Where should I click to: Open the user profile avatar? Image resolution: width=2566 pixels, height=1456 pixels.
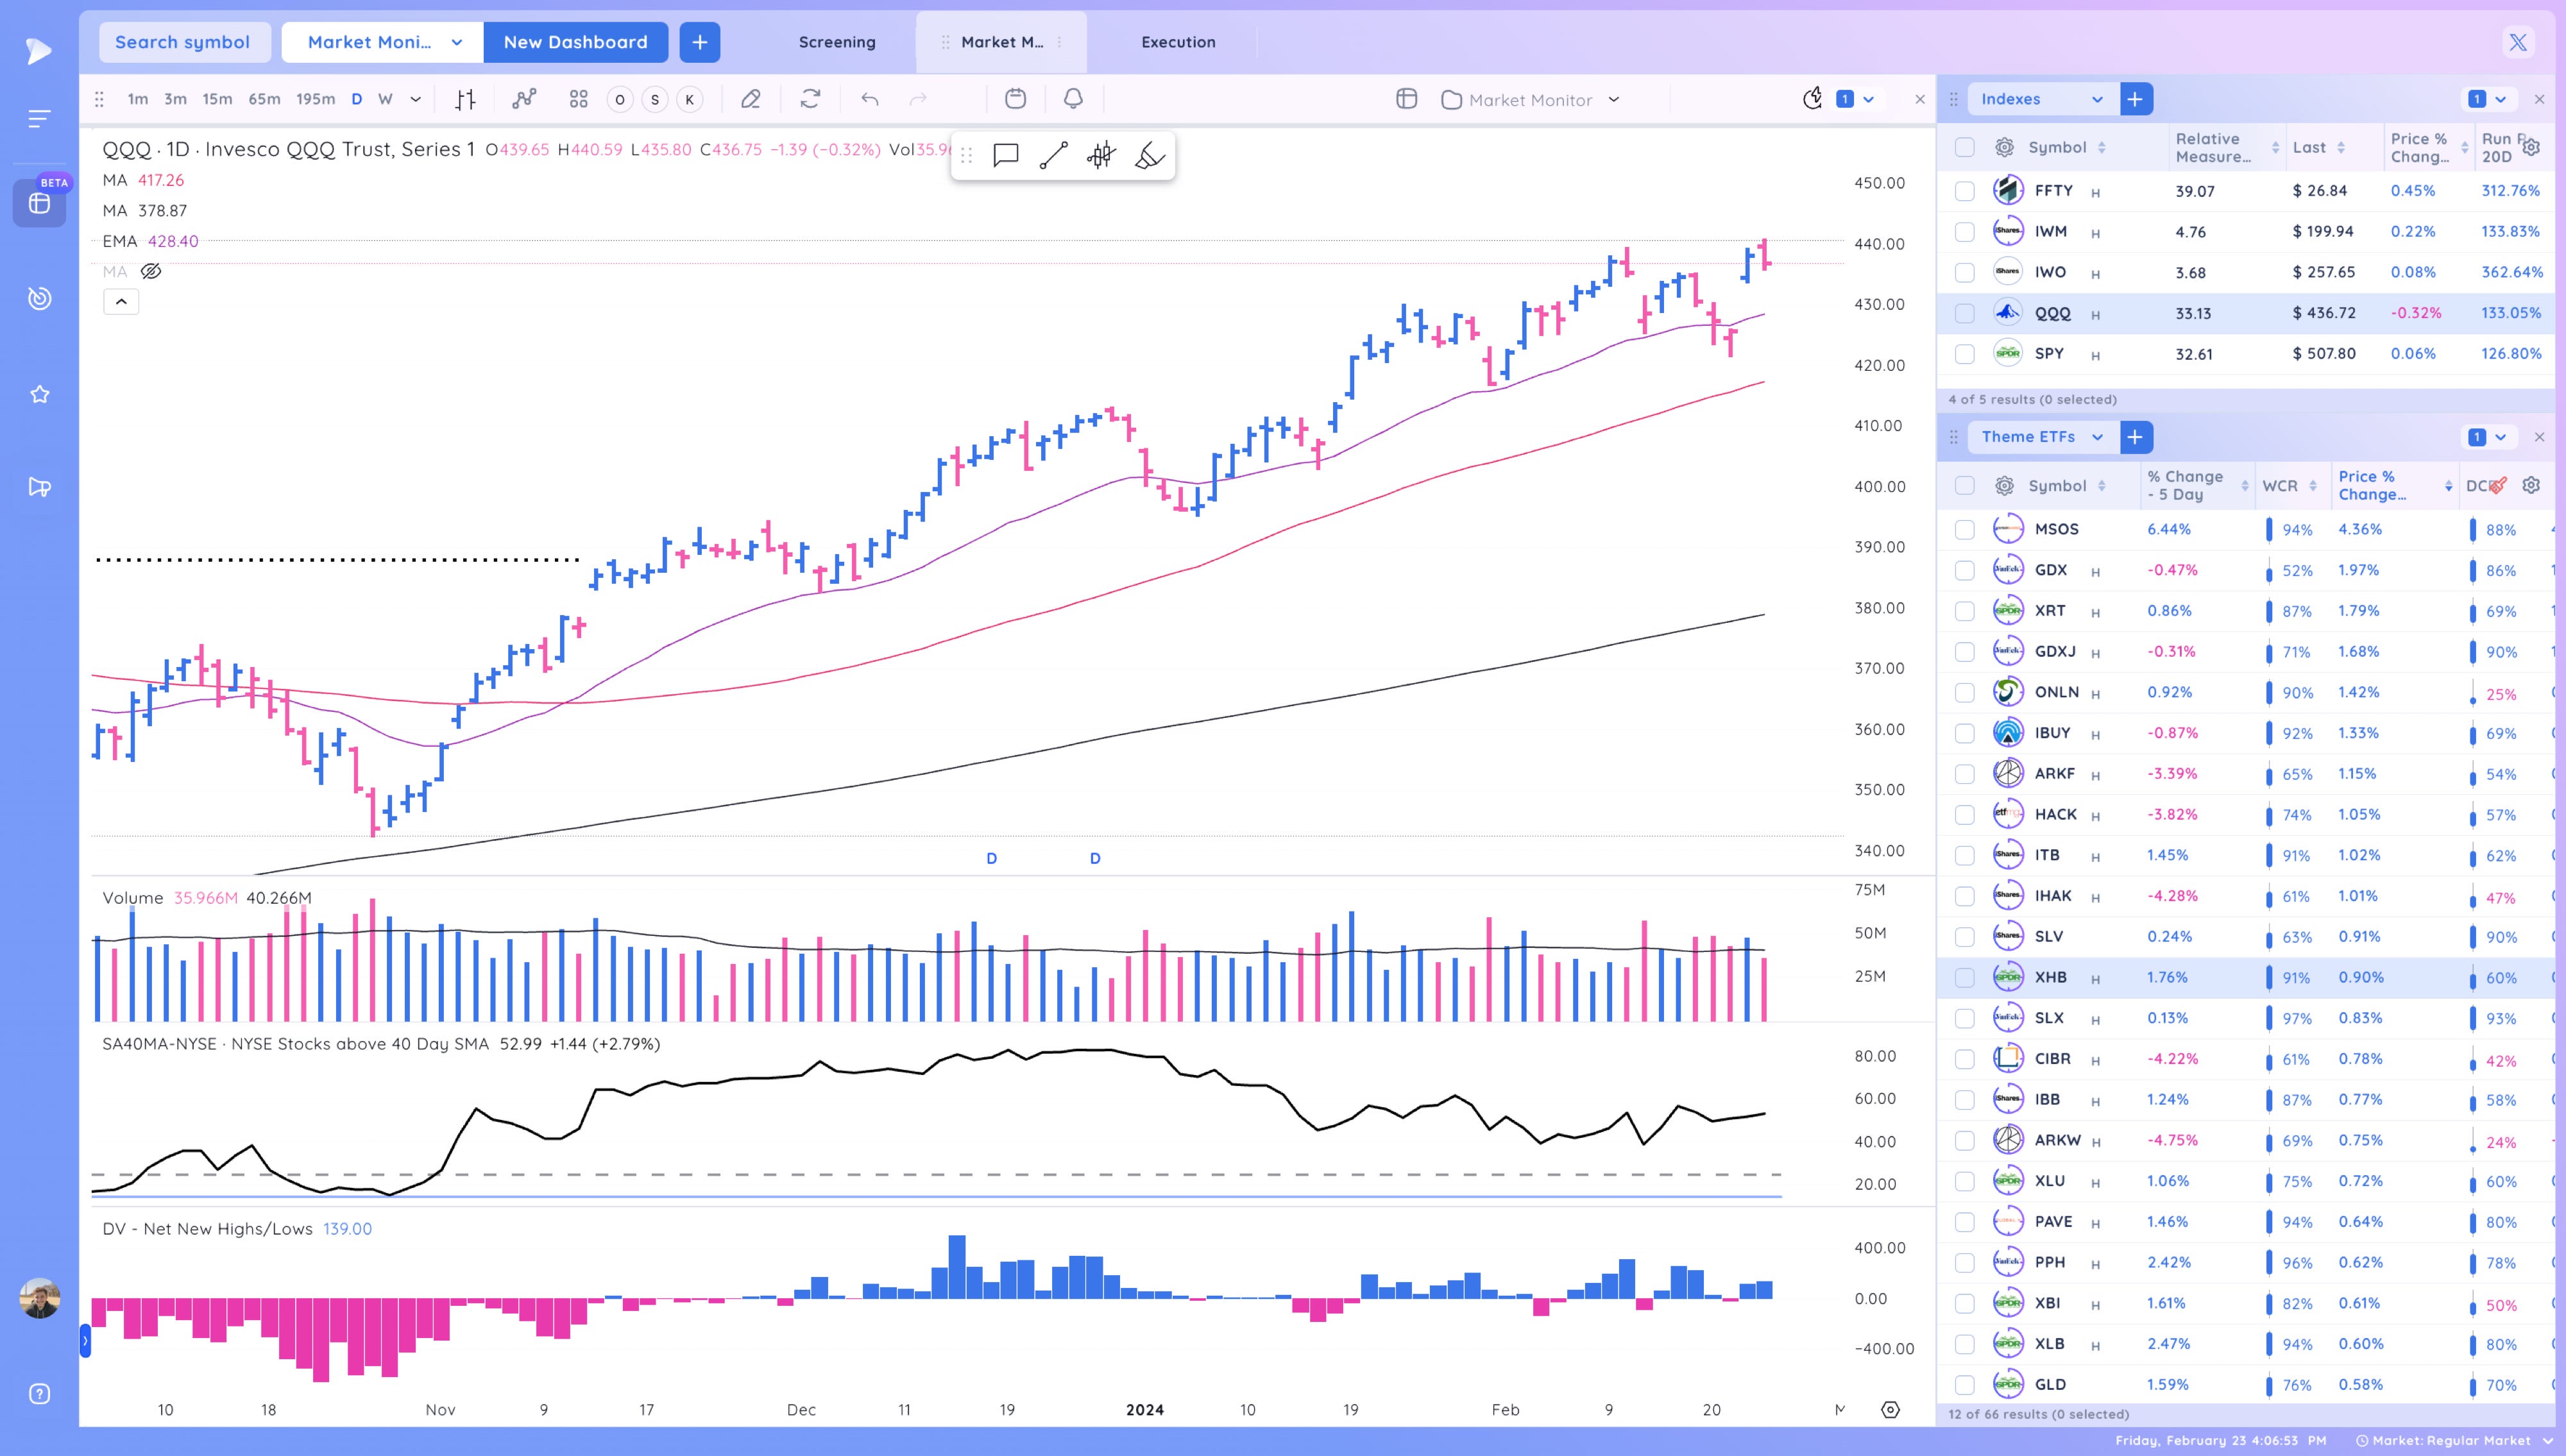coord(39,1297)
